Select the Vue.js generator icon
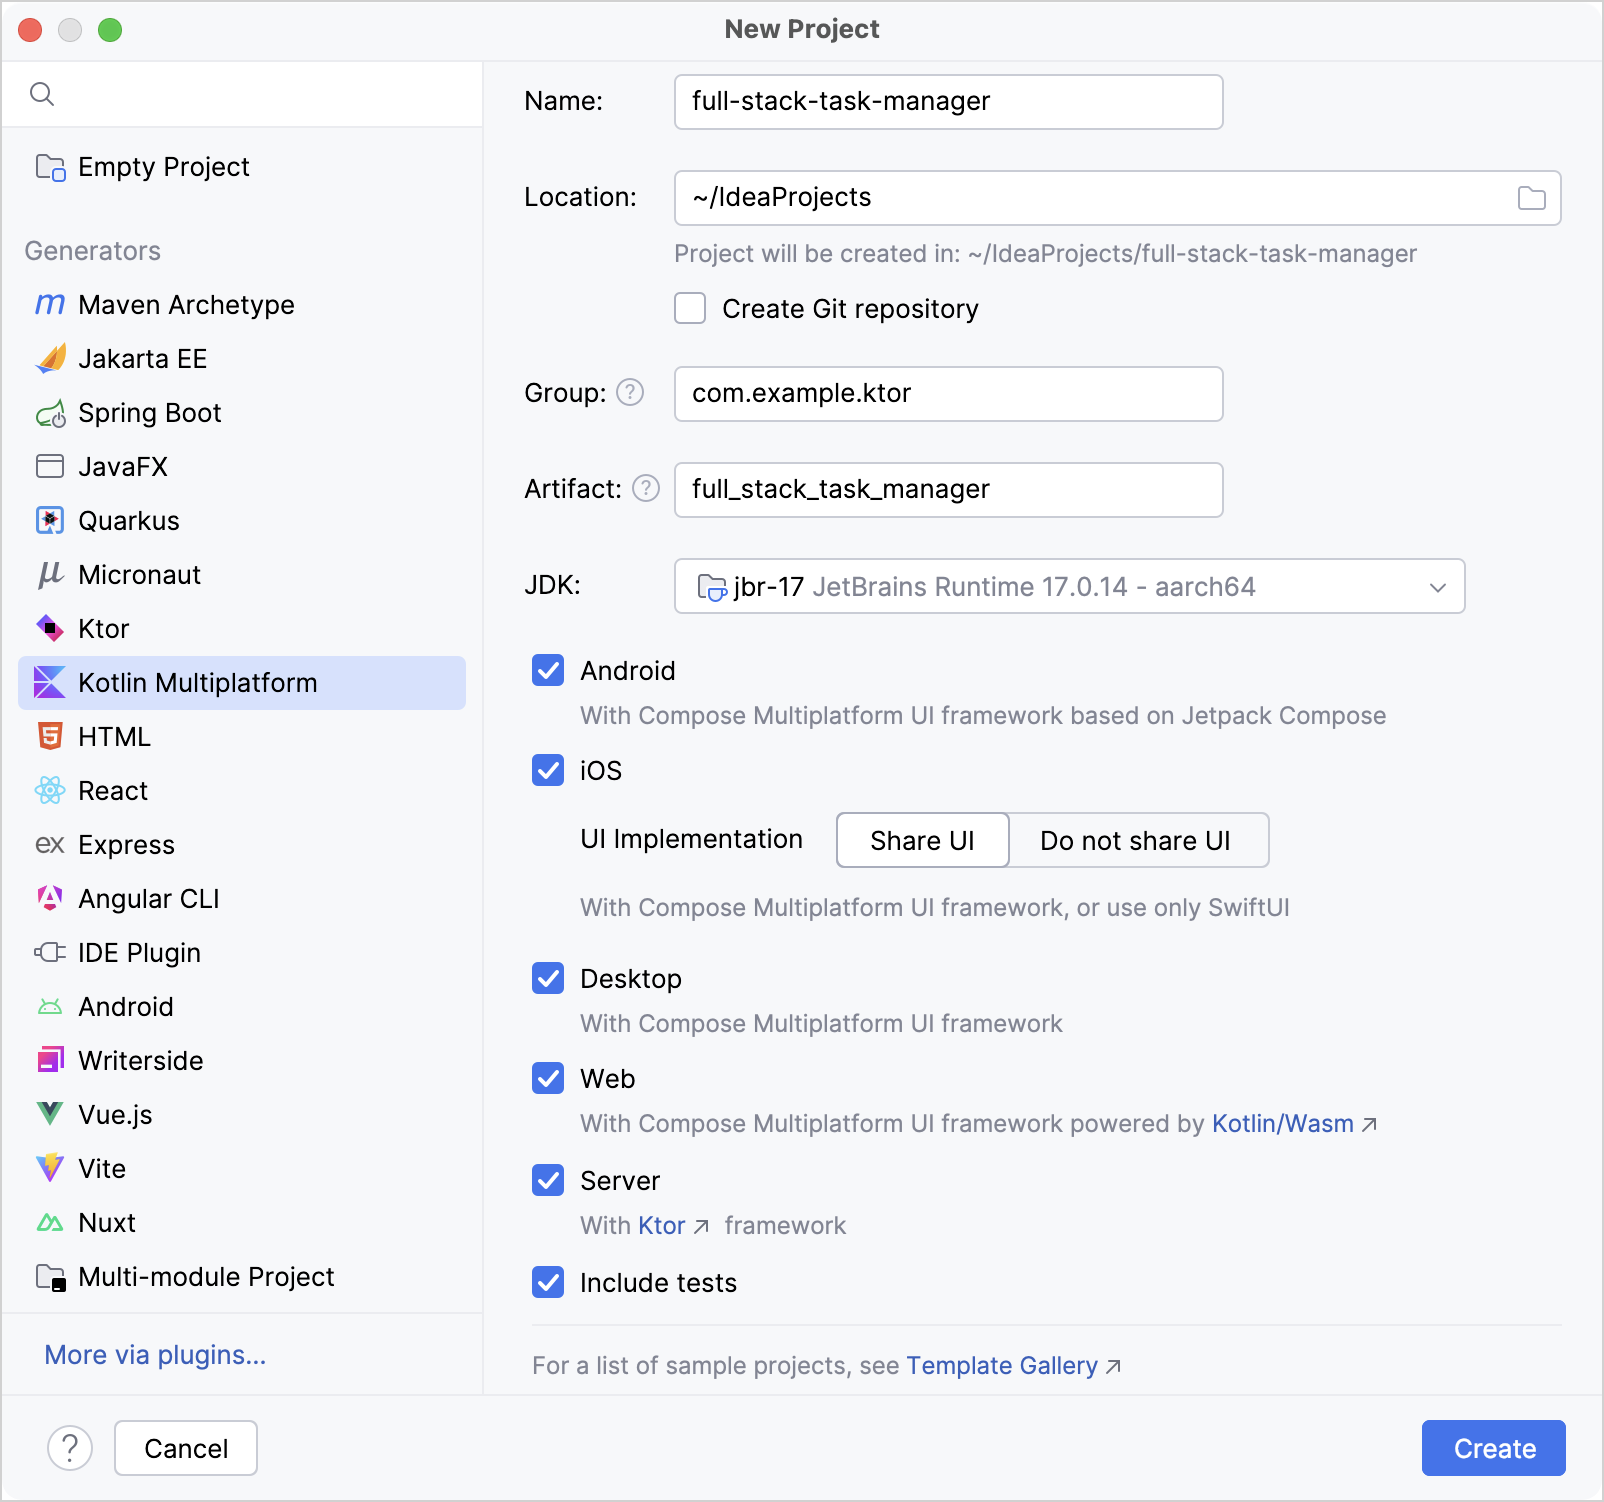1604x1502 pixels. [x=49, y=1114]
